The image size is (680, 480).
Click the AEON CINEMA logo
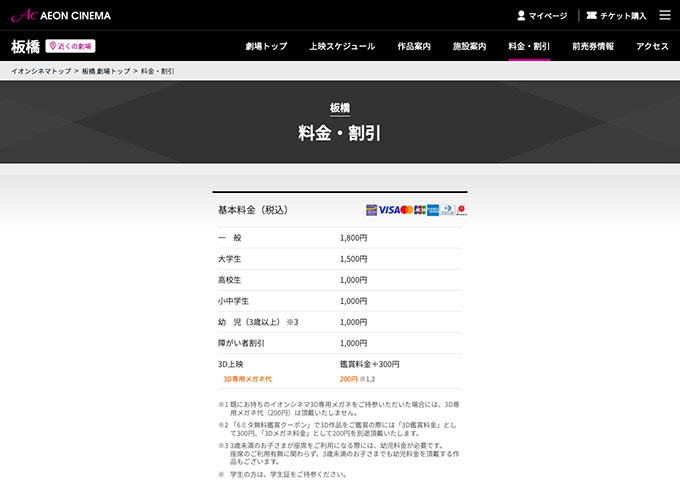tap(61, 16)
